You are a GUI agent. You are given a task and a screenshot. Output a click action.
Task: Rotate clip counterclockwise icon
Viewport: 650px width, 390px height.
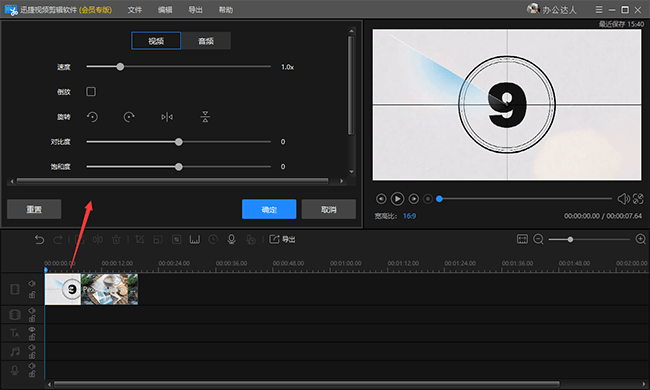click(x=92, y=117)
